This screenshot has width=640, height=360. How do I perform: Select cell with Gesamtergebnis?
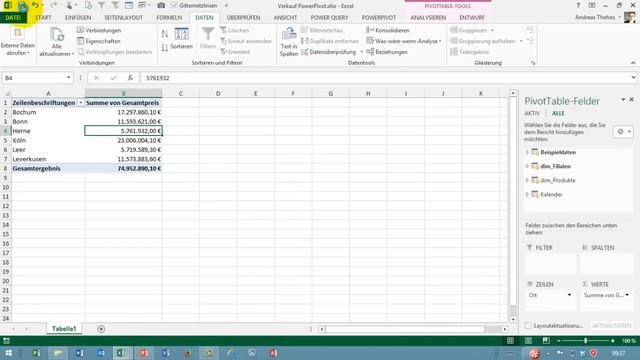point(48,169)
